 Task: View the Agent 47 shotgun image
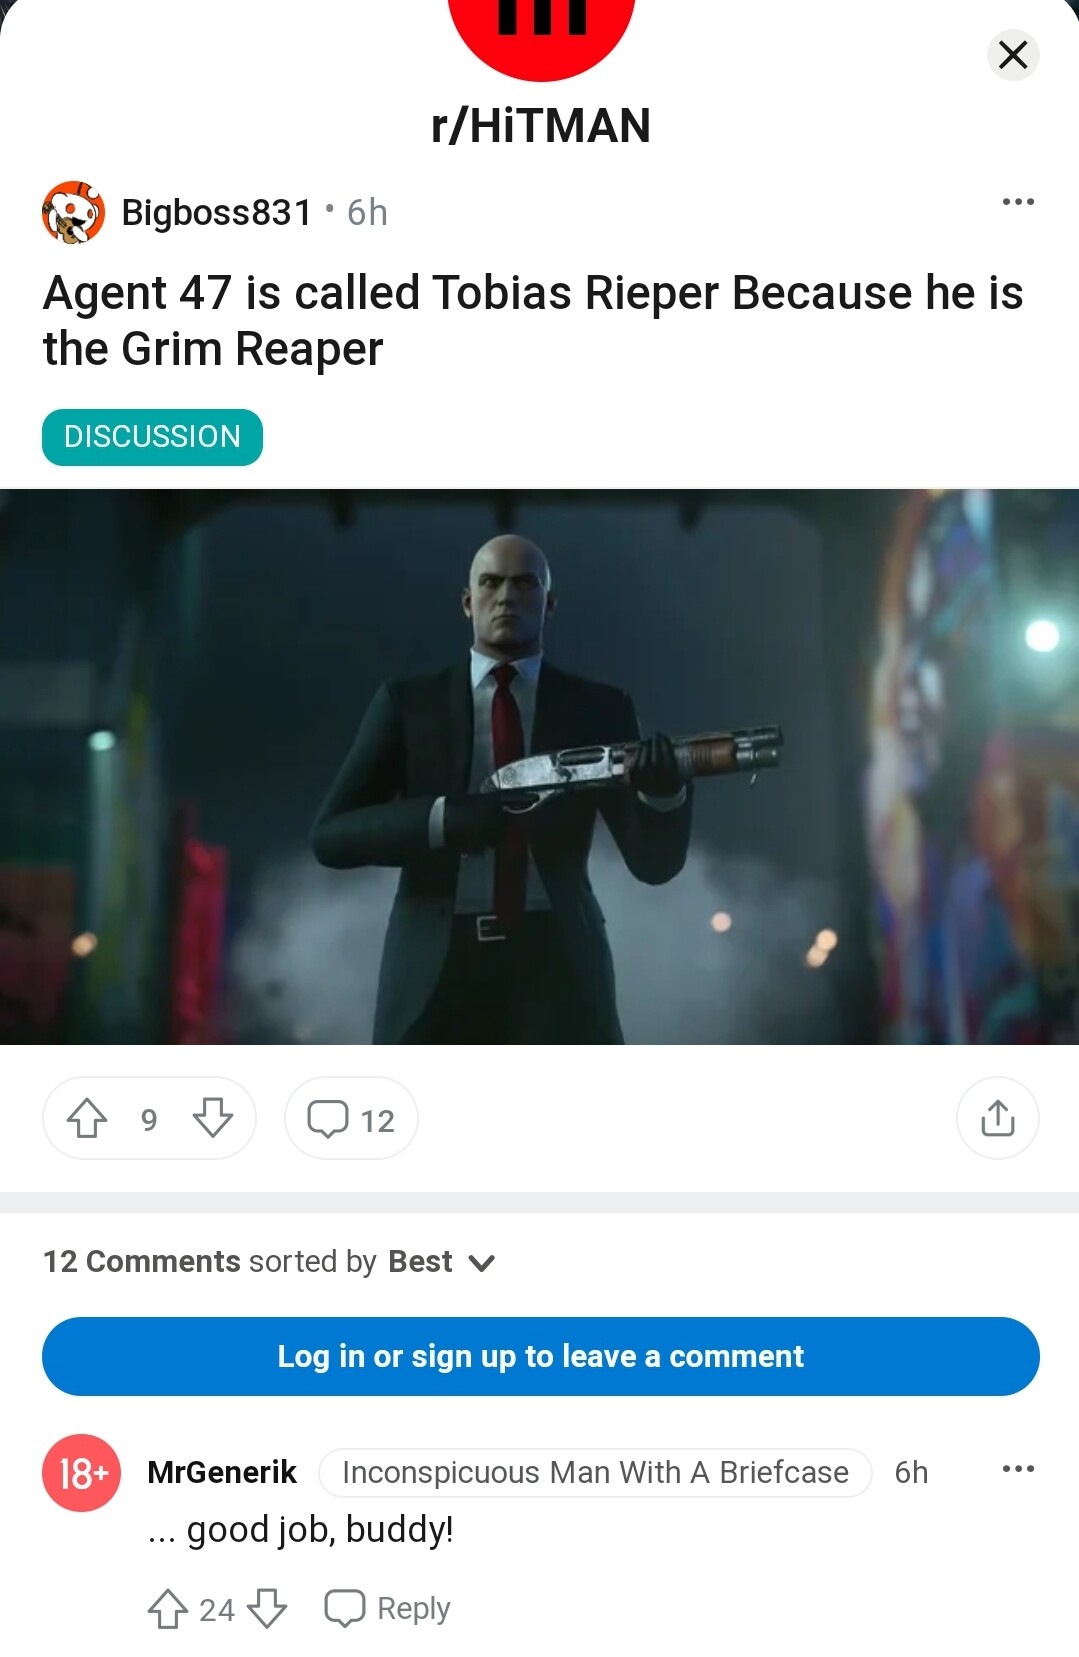539,767
